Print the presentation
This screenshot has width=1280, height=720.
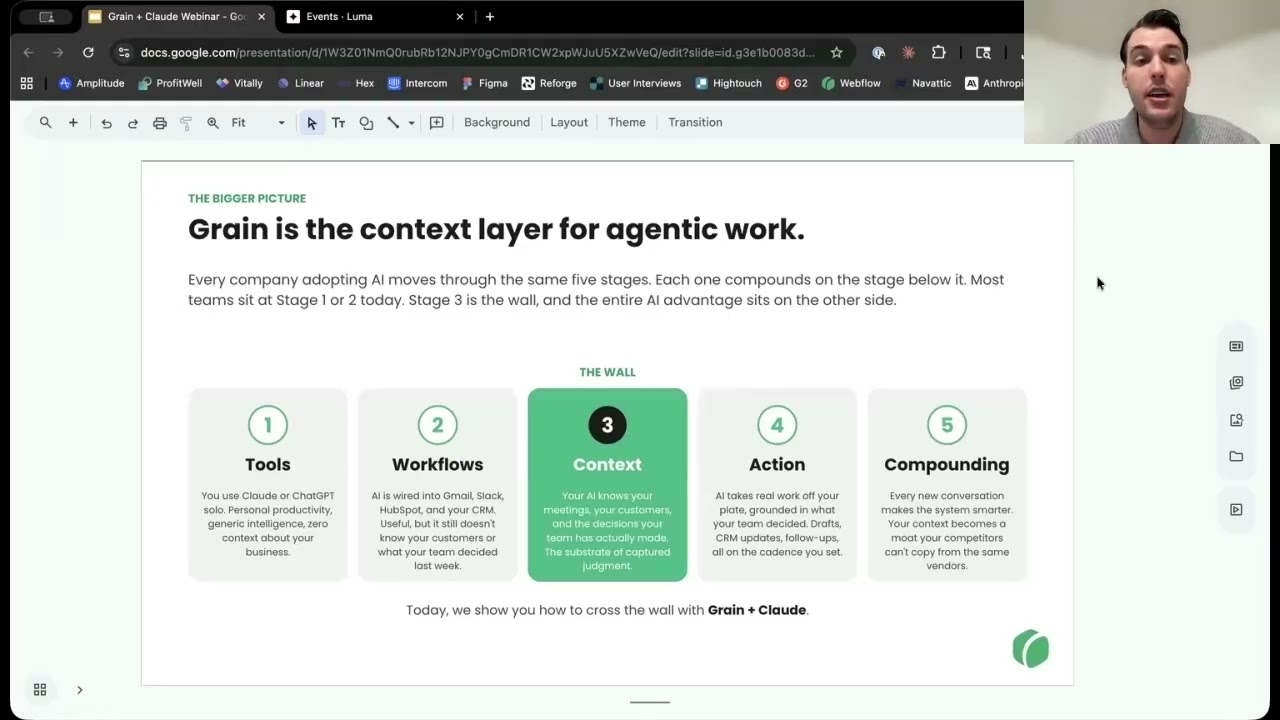[159, 123]
